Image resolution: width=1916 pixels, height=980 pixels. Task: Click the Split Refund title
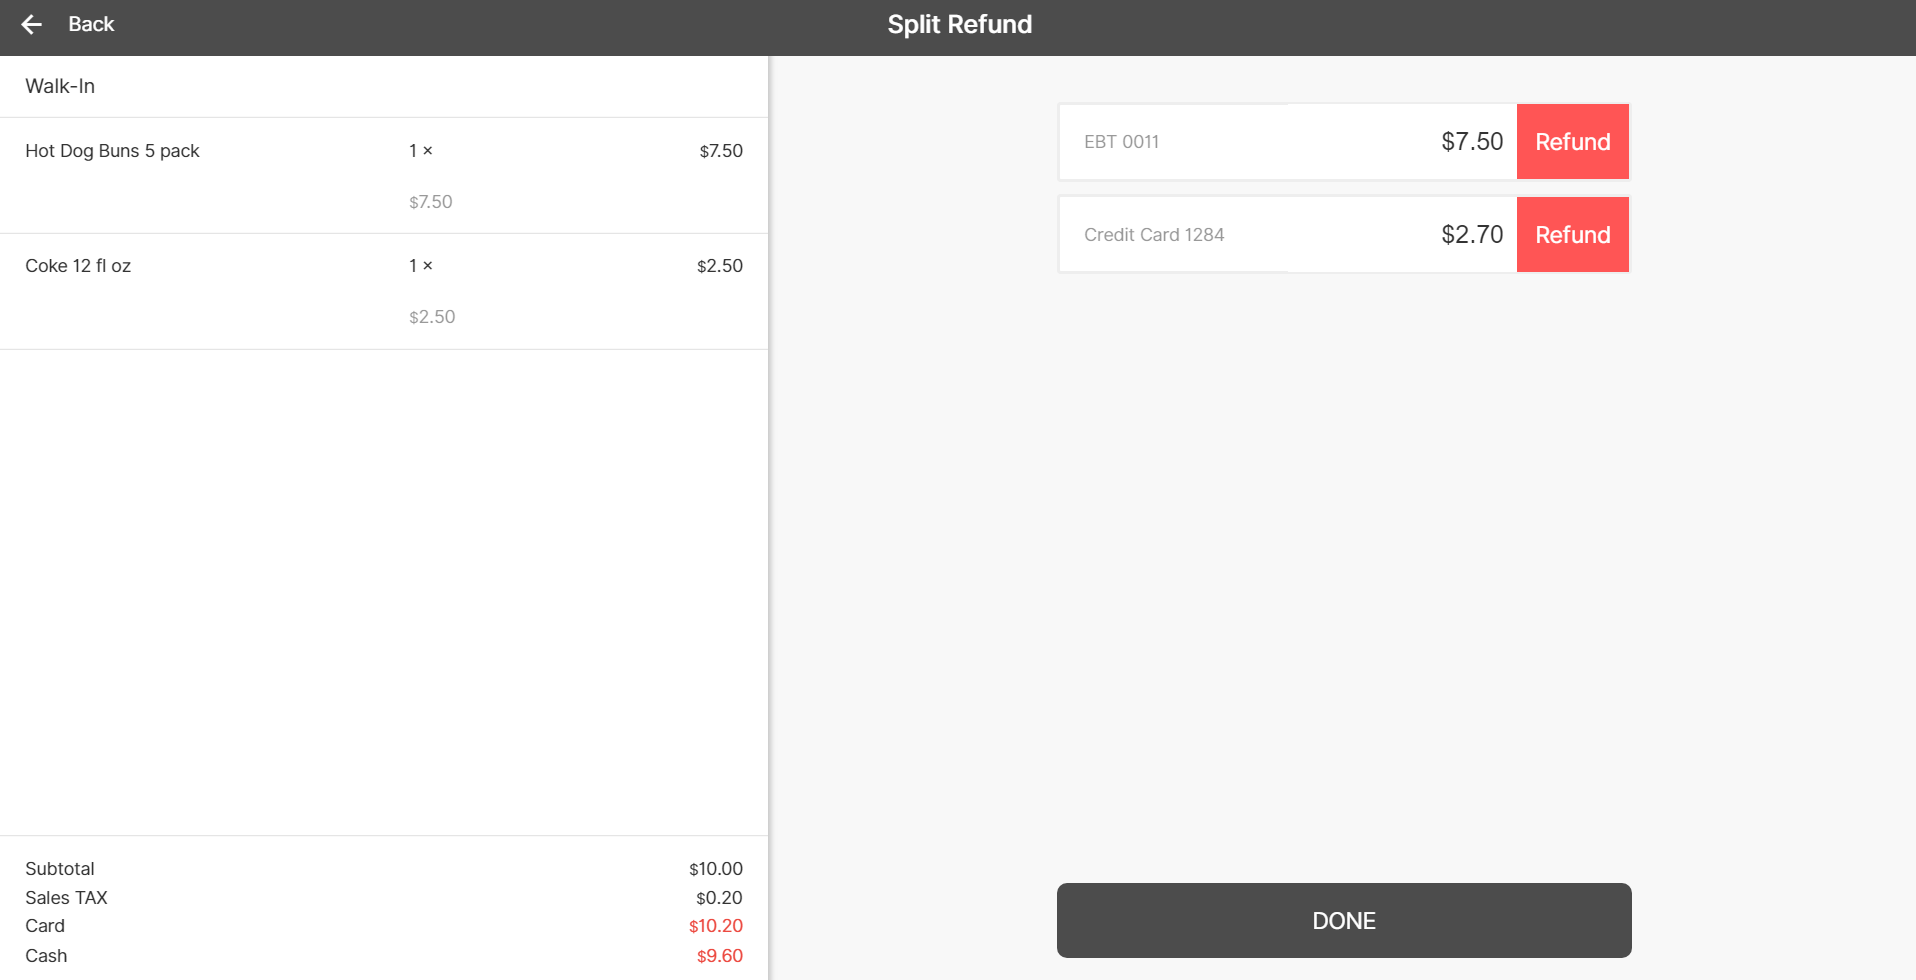click(x=959, y=24)
